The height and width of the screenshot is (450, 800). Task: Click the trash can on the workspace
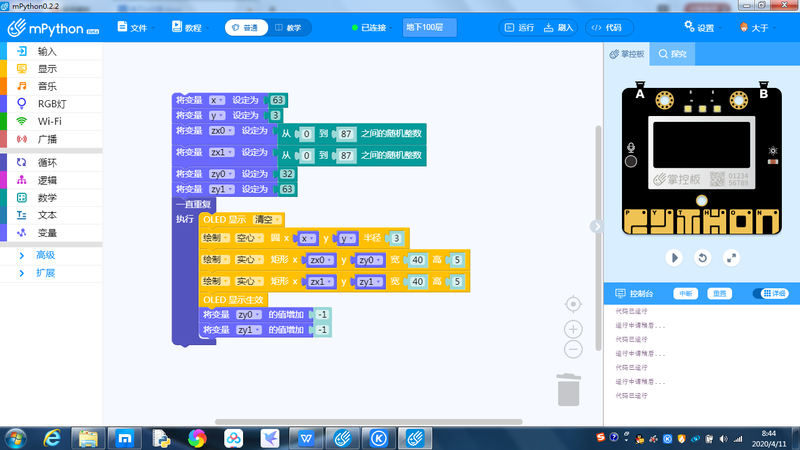tap(567, 389)
